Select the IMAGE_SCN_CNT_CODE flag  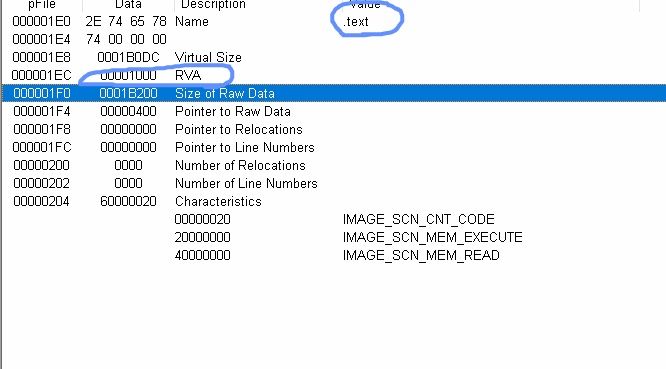(418, 219)
